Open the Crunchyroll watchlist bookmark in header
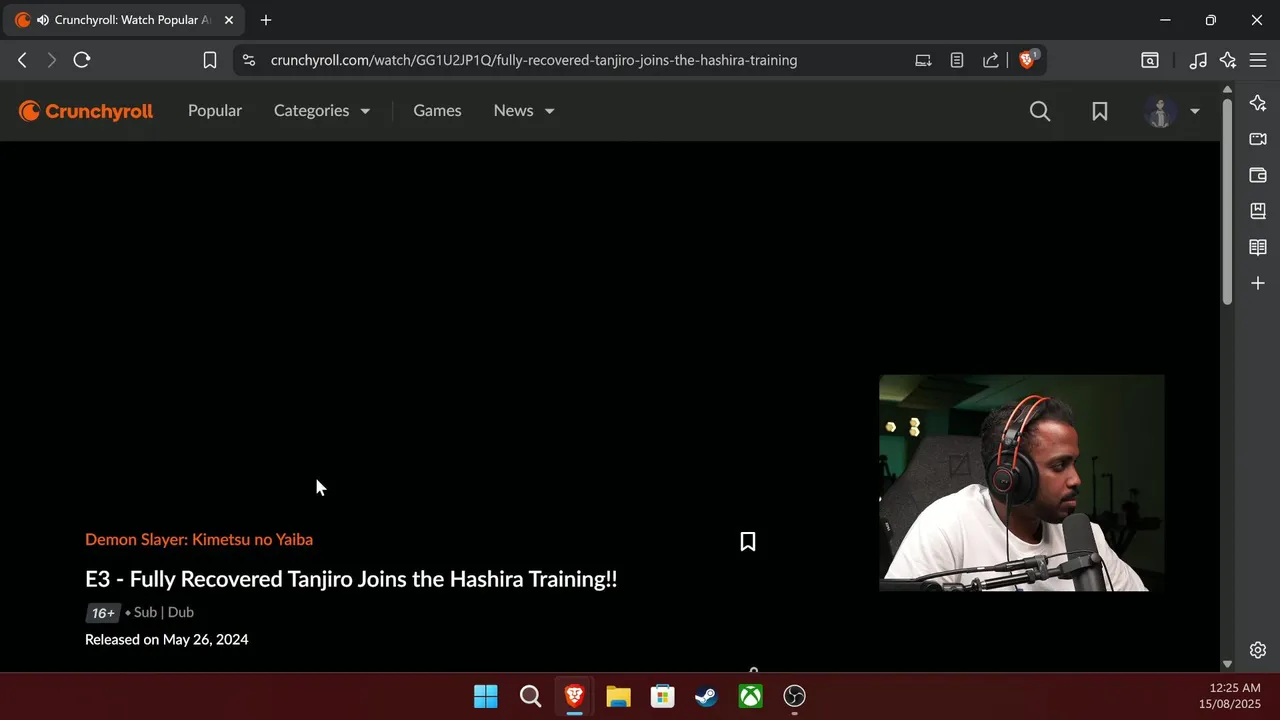This screenshot has width=1280, height=720. pos(1100,111)
